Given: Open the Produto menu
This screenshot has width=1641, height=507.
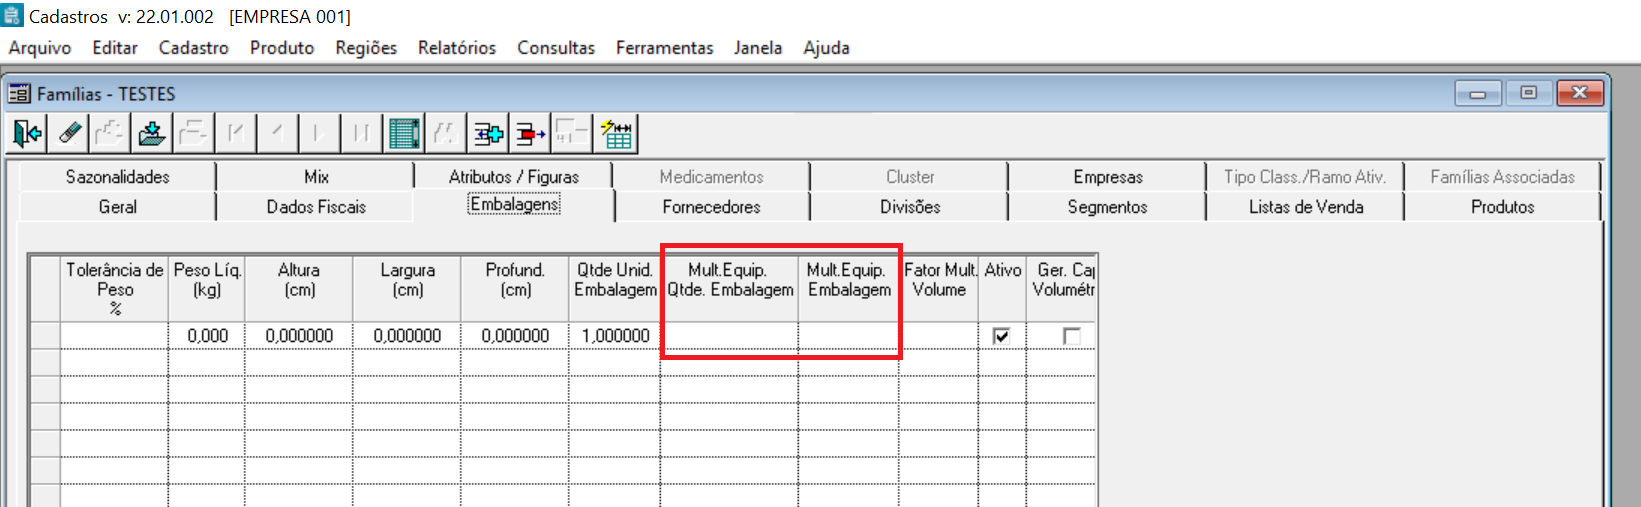Looking at the screenshot, I should tap(282, 48).
